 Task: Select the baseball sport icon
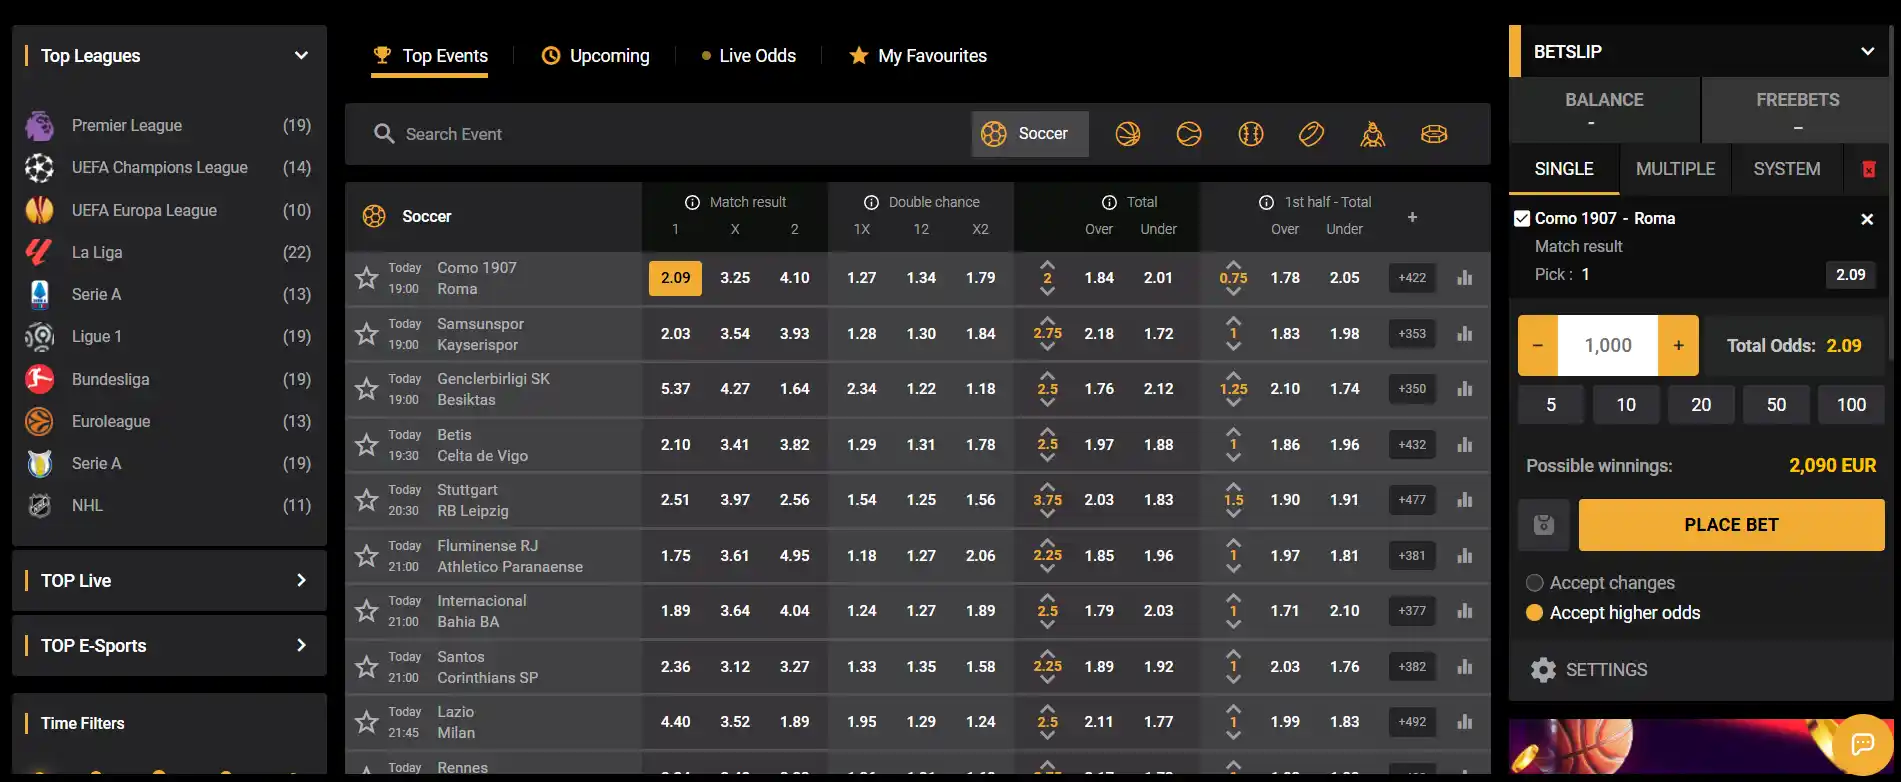pyautogui.click(x=1251, y=134)
